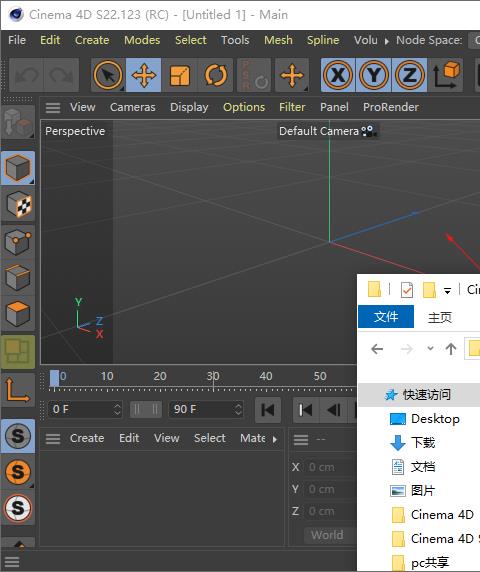The image size is (480, 572).
Task: Click the 90 F end frame field
Action: pyautogui.click(x=206, y=409)
